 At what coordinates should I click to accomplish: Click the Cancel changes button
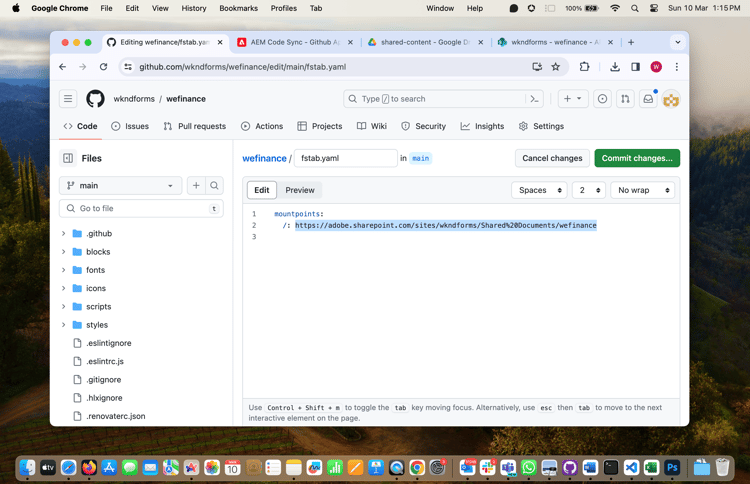click(552, 158)
